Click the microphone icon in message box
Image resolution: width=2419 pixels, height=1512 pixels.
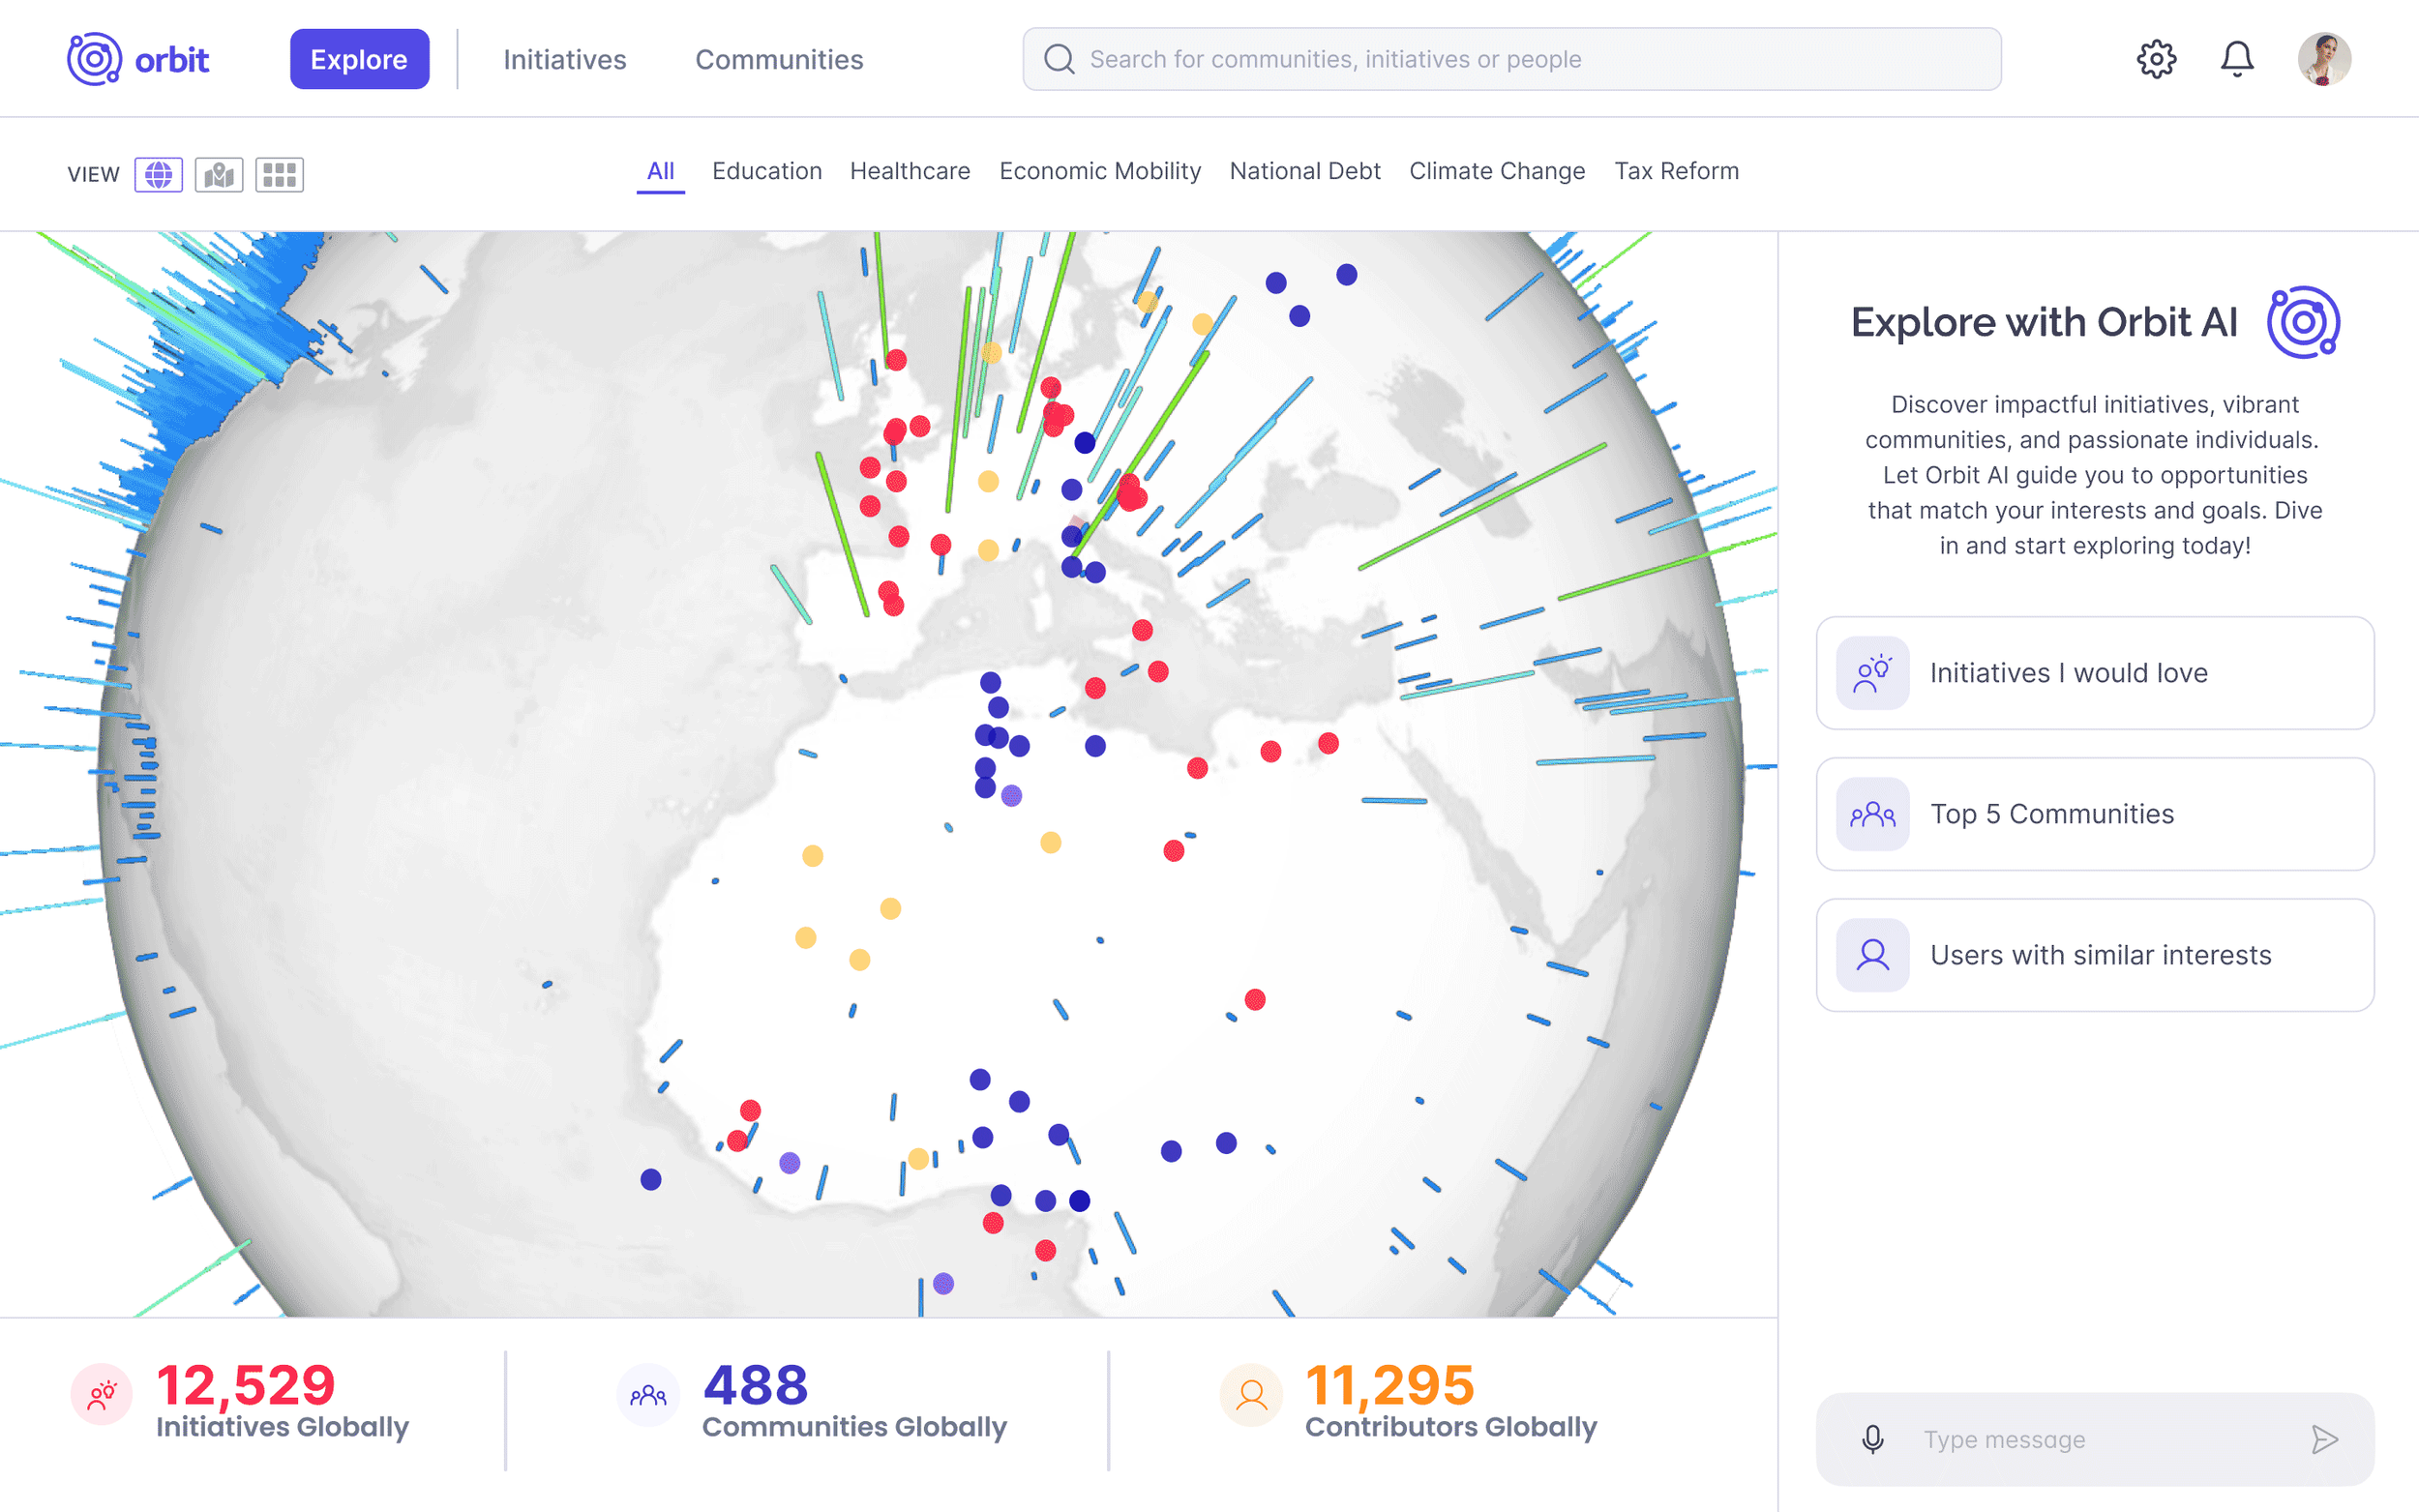(x=1872, y=1439)
